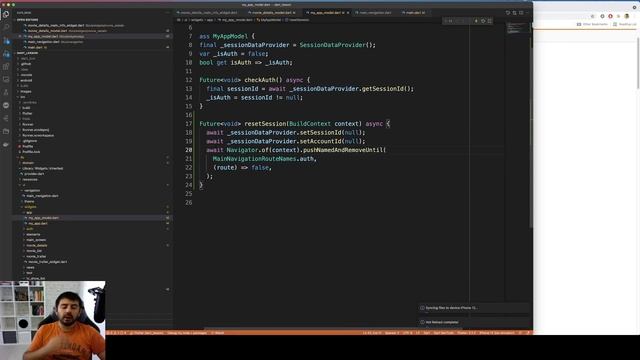Close the my_app_model.dart entry in Open Editors
Viewport: 640px width, 360px height.
coord(20,36)
